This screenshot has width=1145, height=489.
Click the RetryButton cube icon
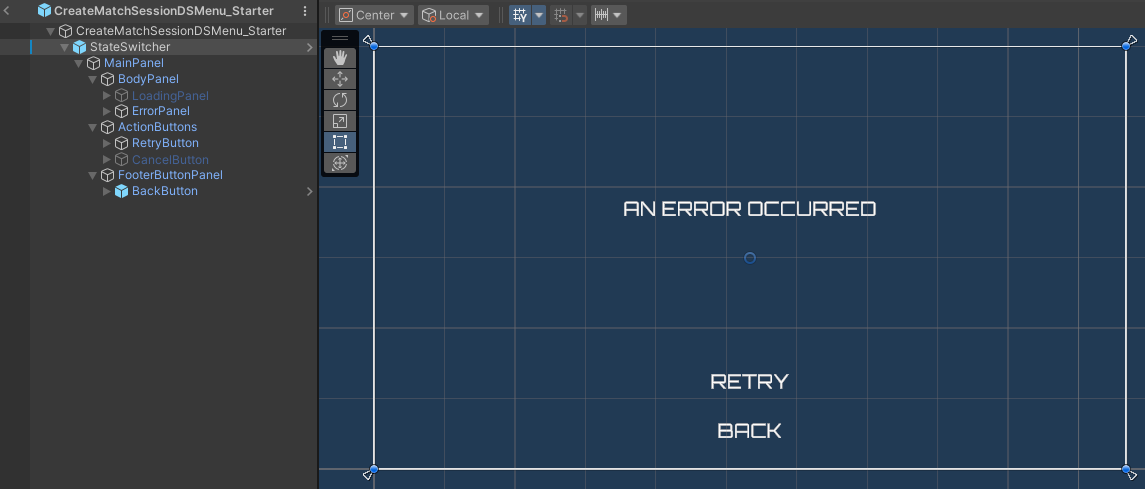(x=121, y=143)
